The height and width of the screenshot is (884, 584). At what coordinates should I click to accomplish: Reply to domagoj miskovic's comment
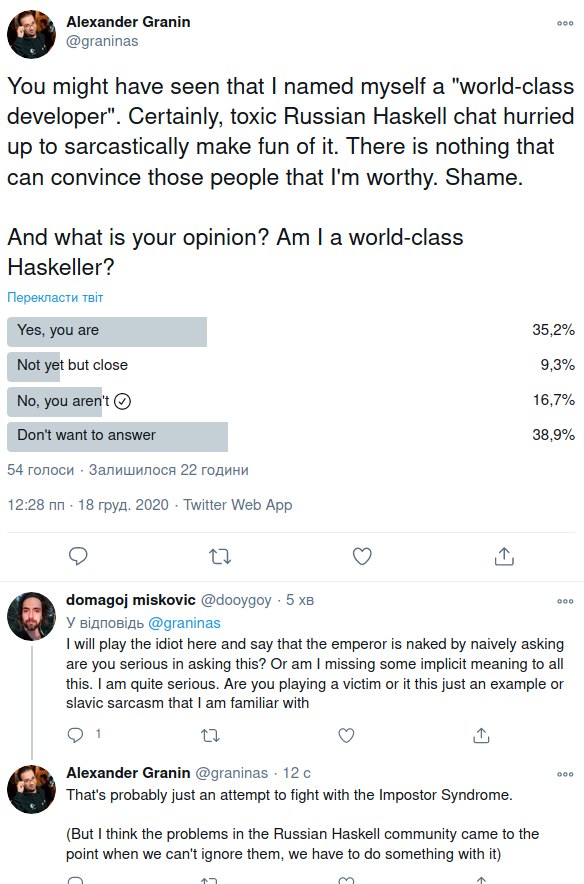click(76, 735)
